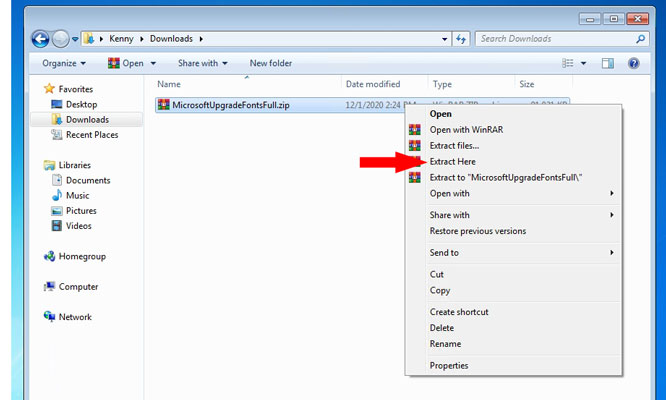Expand arrow after Downloads in address bar

(201, 39)
